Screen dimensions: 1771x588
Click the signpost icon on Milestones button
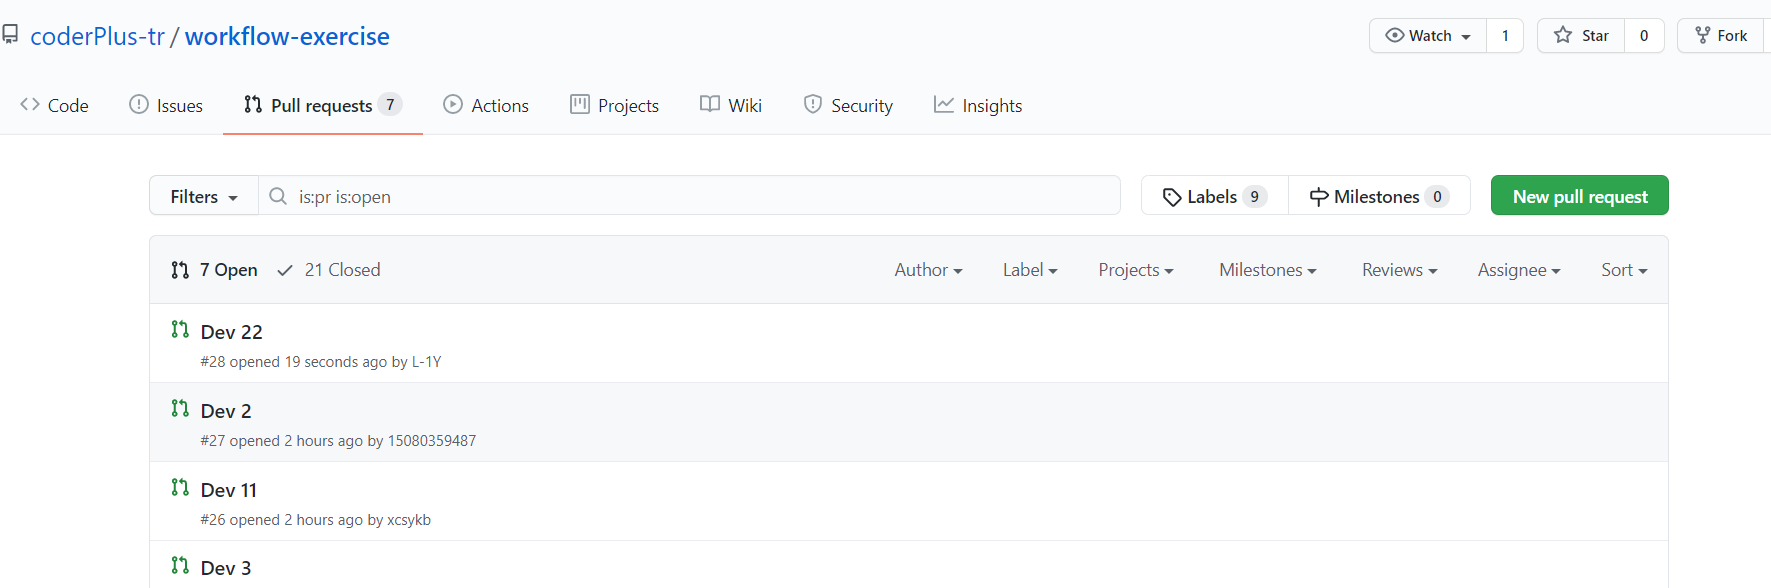click(x=1319, y=197)
